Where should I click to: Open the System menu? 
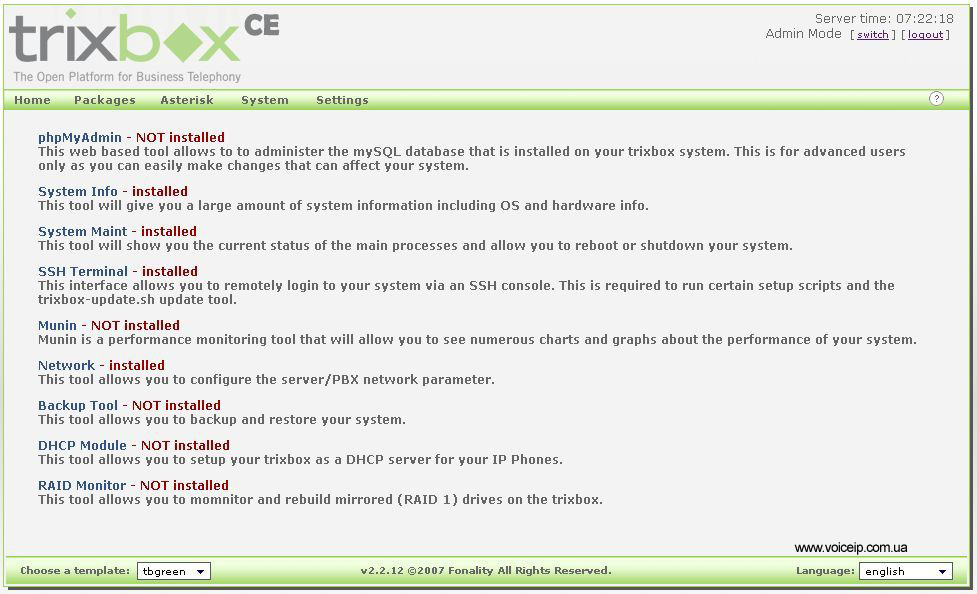(265, 100)
